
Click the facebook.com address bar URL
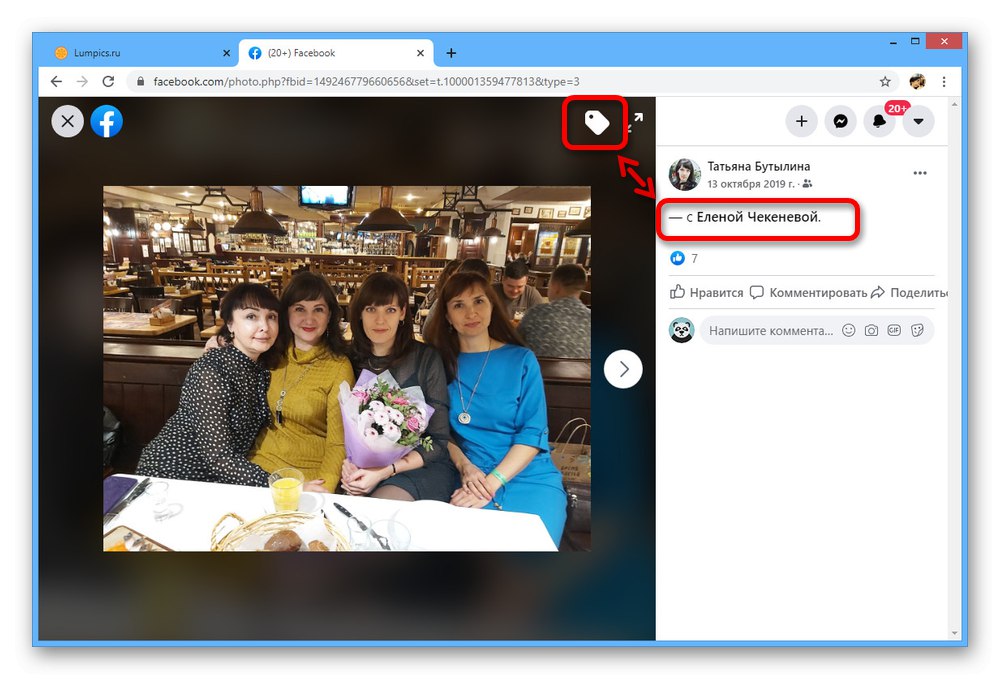366,82
